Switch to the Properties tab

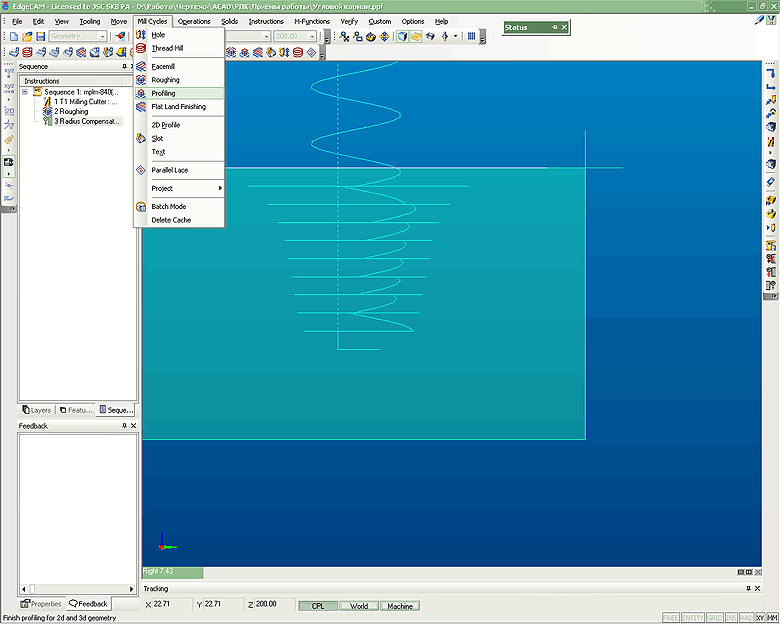(41, 604)
